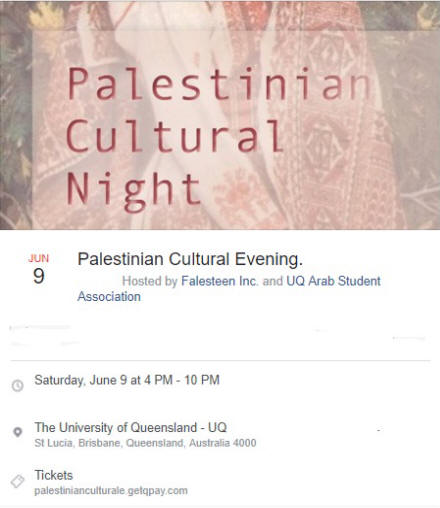Open The University of Queensland - UQ venue
Viewport: 440px width, 508px height.
tap(131, 427)
